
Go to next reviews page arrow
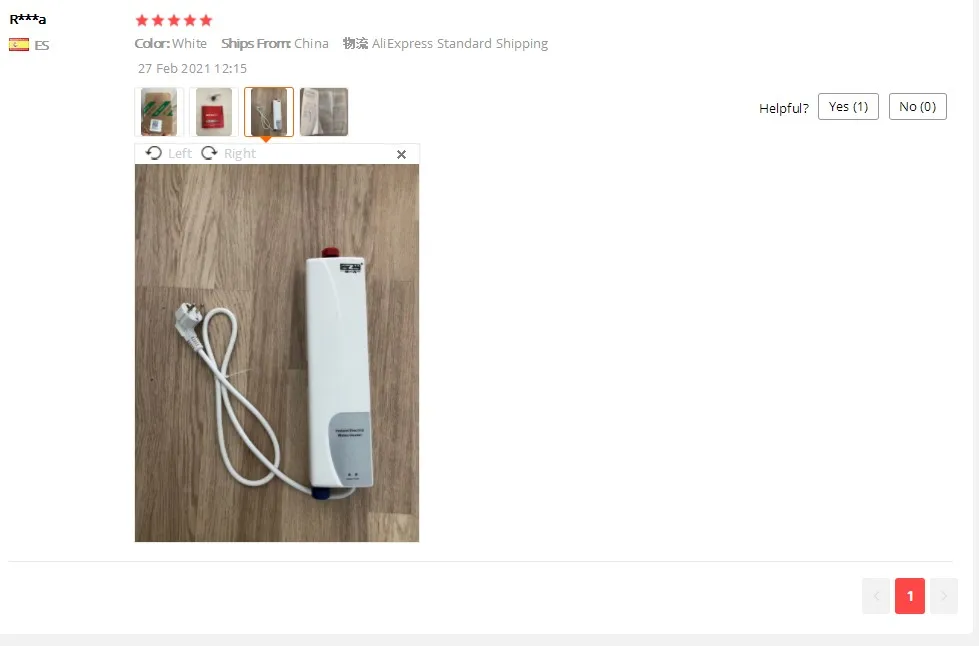tap(943, 596)
